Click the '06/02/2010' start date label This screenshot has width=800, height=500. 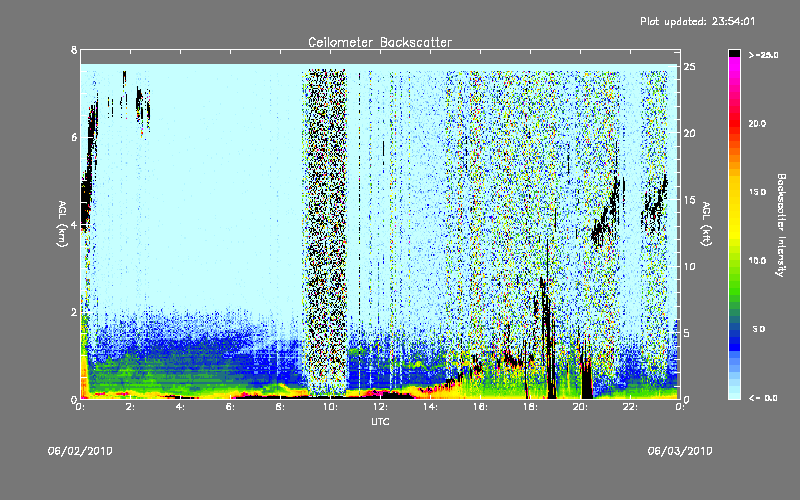(x=80, y=451)
